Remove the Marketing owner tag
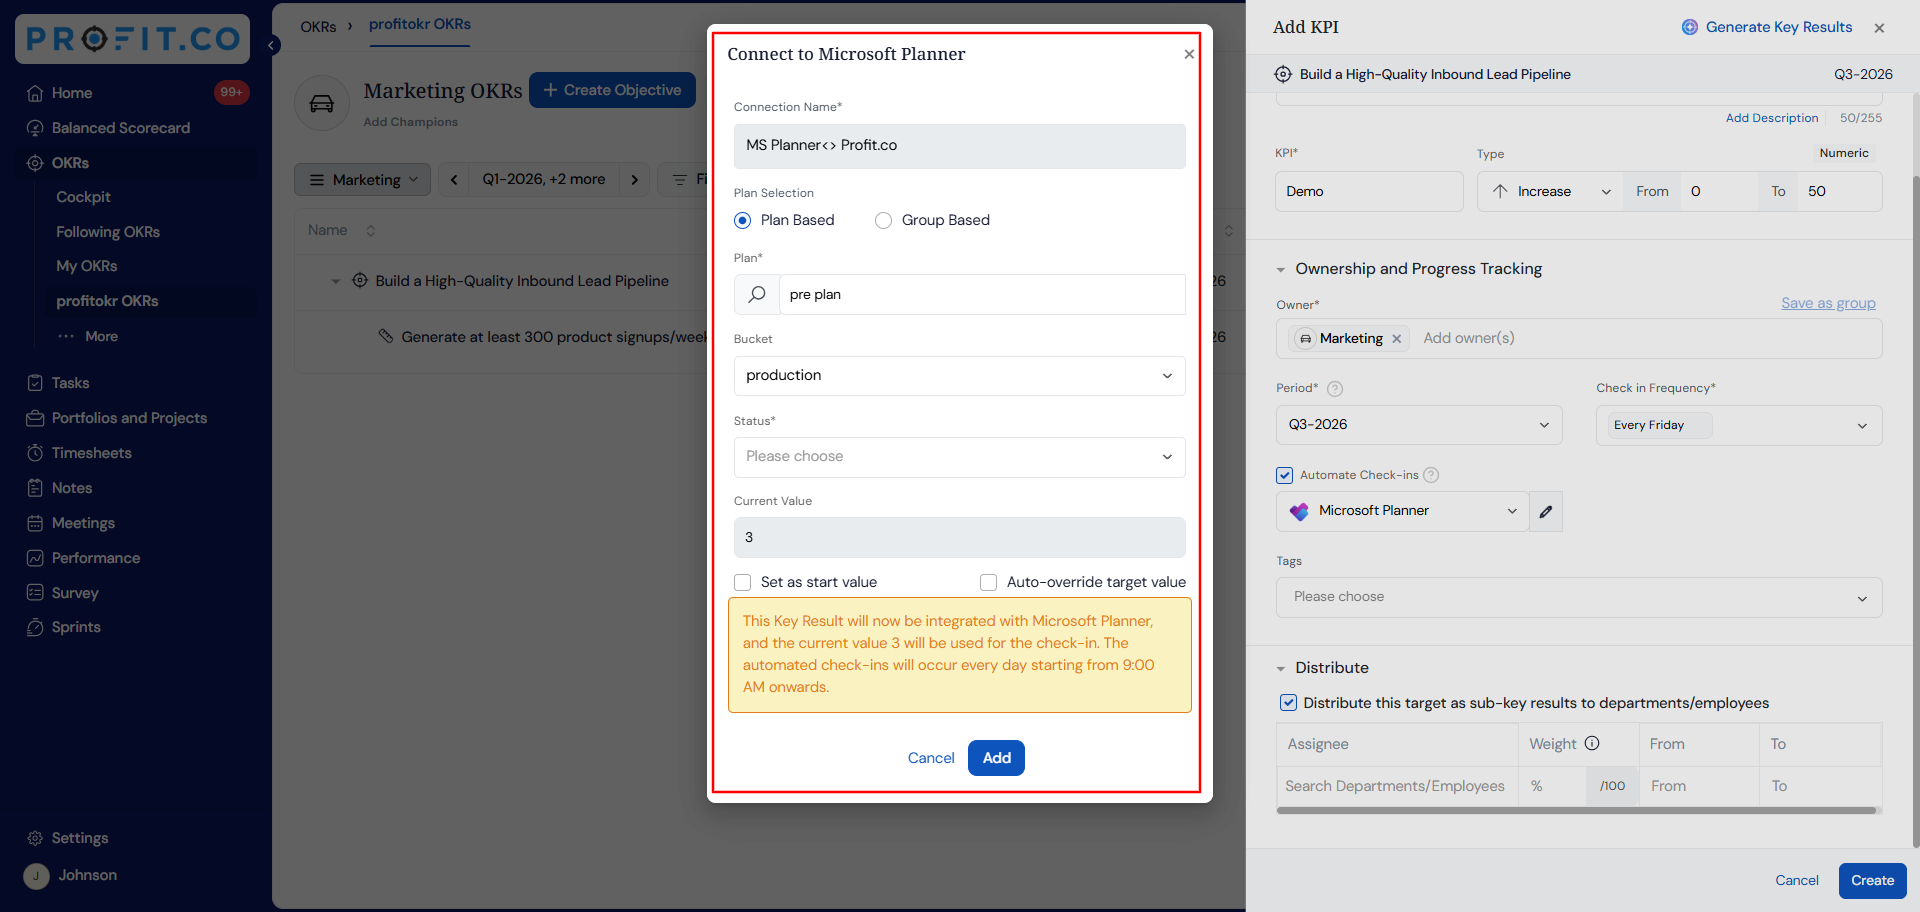1920x912 pixels. coord(1397,339)
